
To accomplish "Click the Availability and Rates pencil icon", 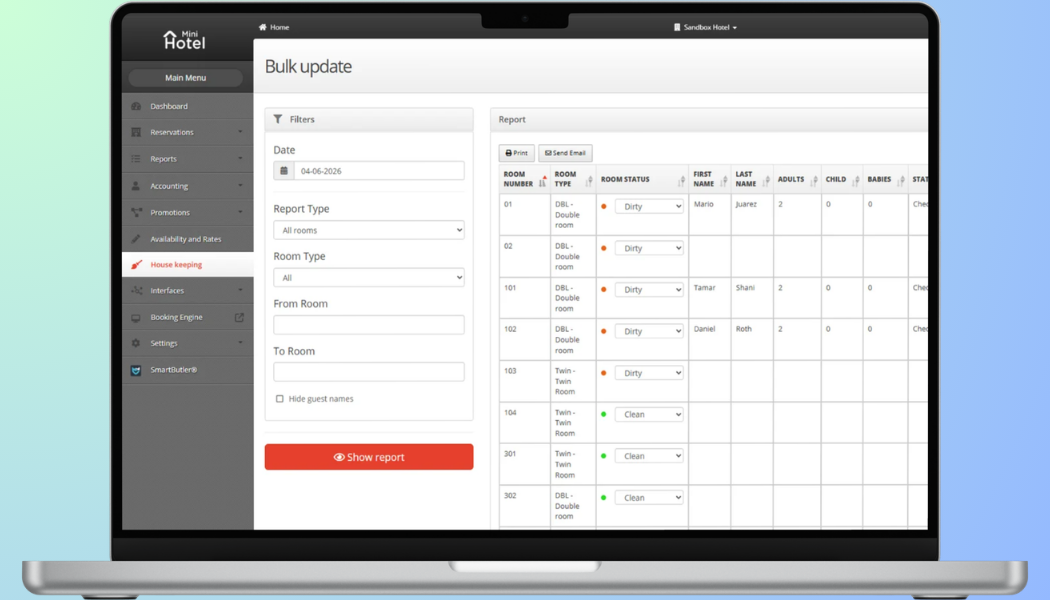I will [136, 238].
